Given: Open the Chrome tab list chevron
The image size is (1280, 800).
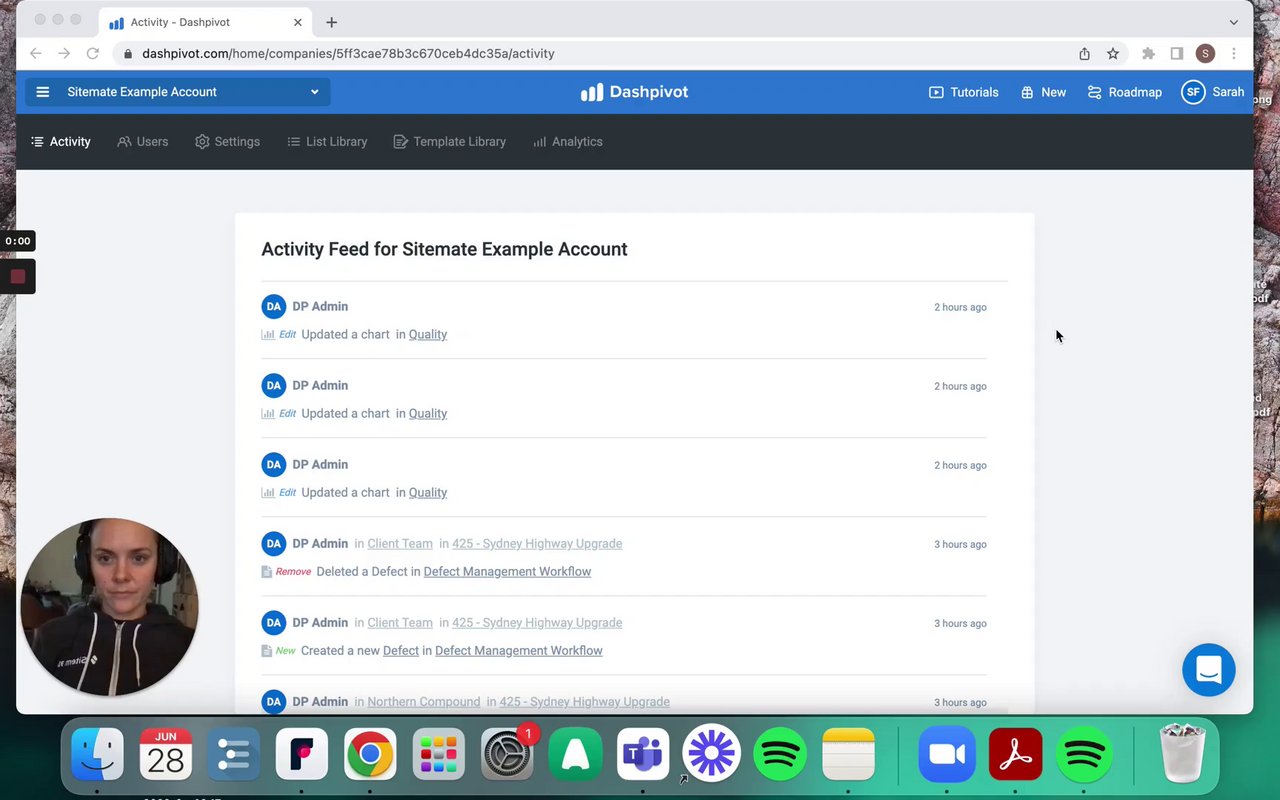Looking at the screenshot, I should (1234, 22).
